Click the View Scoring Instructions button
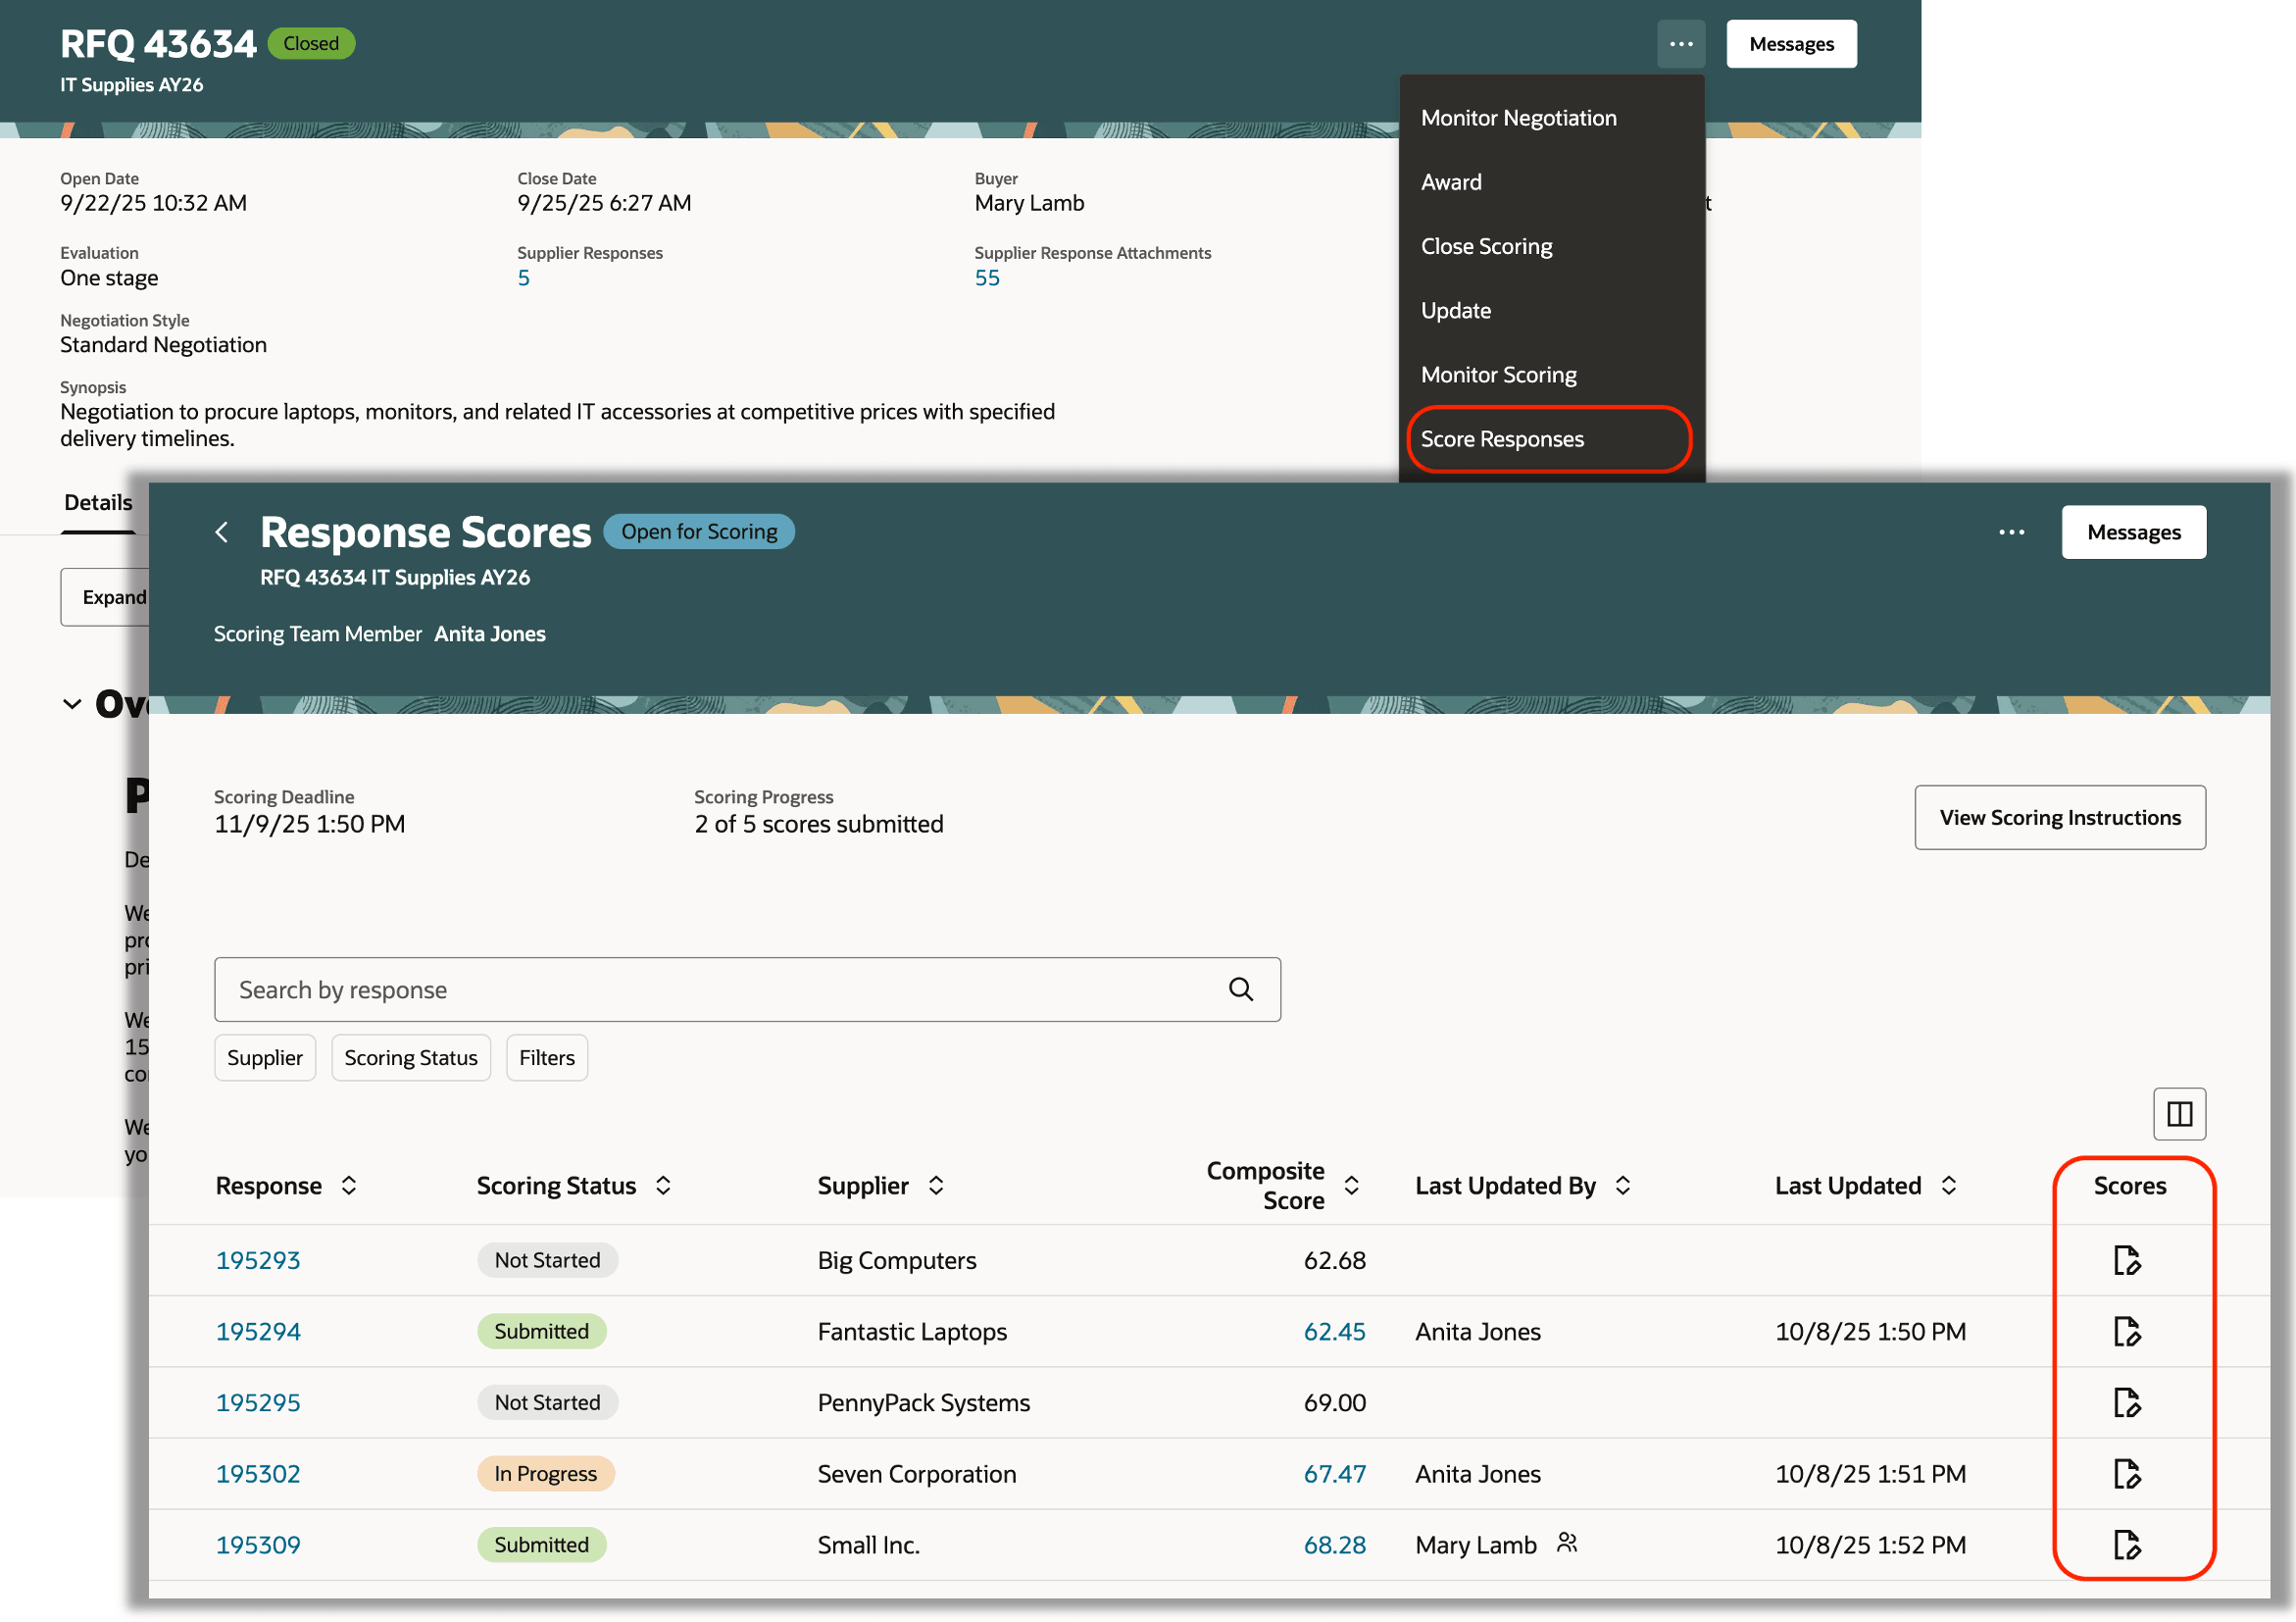The height and width of the screenshot is (1622, 2296). click(2060, 817)
